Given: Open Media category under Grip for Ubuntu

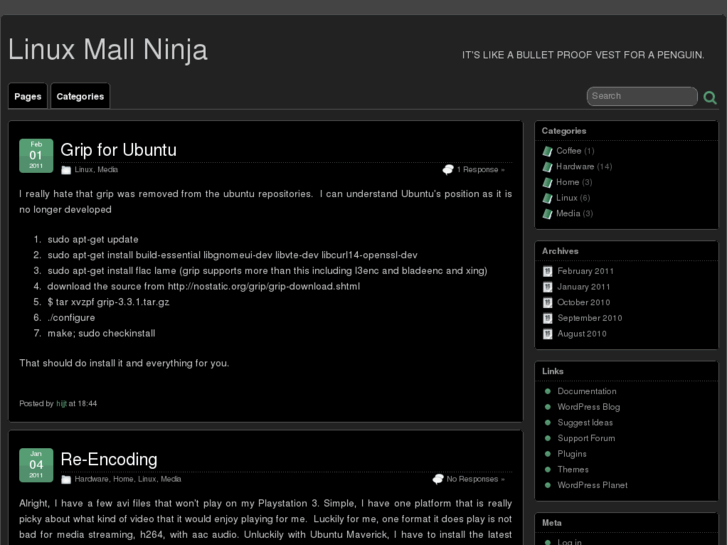Looking at the screenshot, I should (108, 170).
